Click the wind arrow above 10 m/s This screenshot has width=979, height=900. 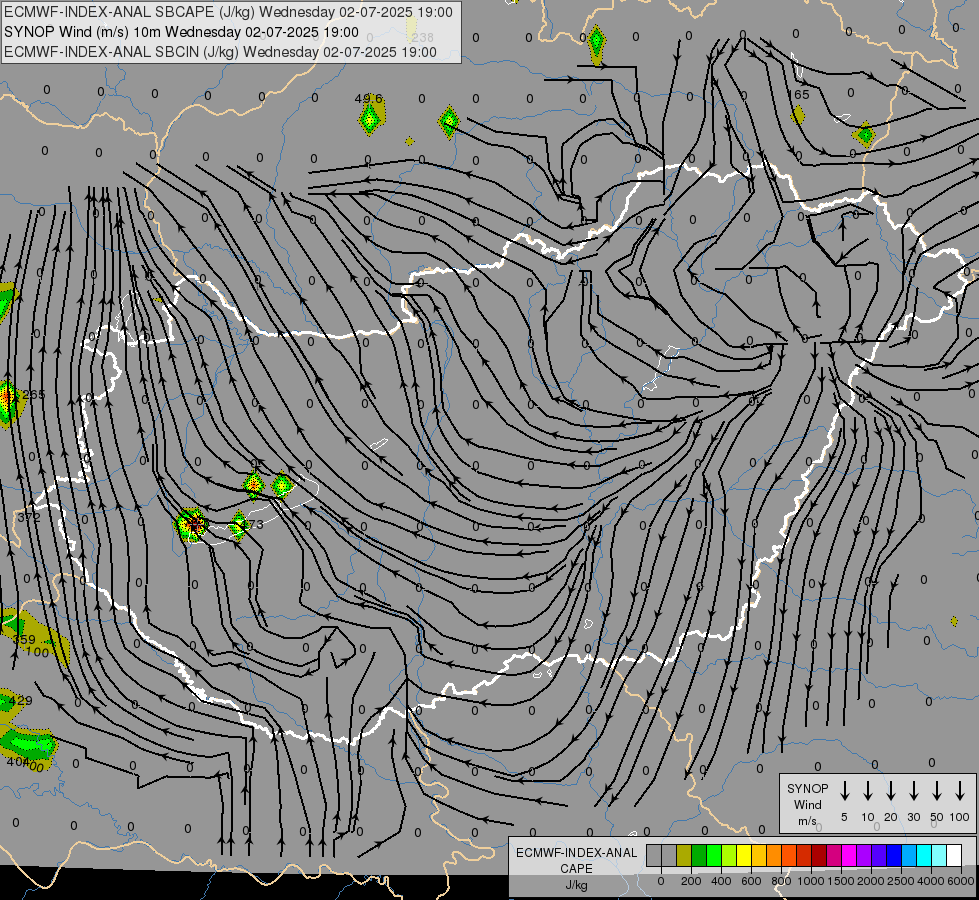coord(868,791)
